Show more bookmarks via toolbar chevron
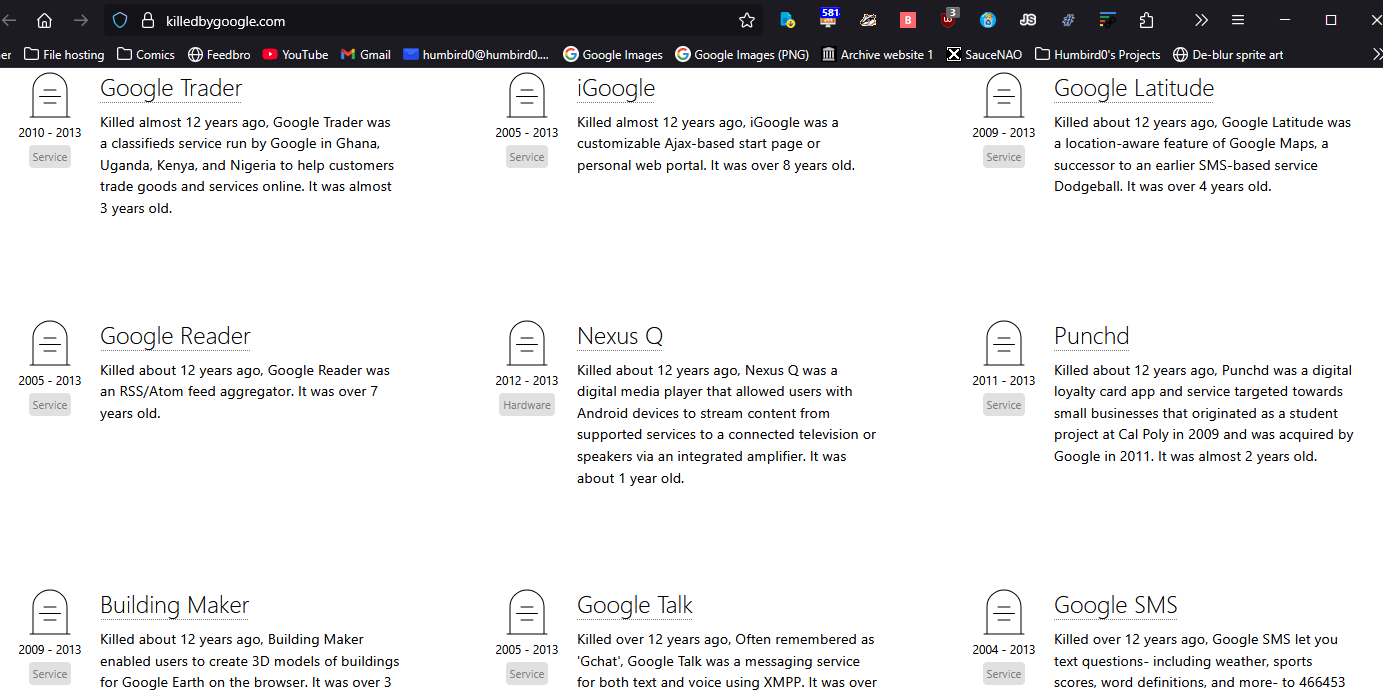The height and width of the screenshot is (692, 1383). tap(1376, 54)
